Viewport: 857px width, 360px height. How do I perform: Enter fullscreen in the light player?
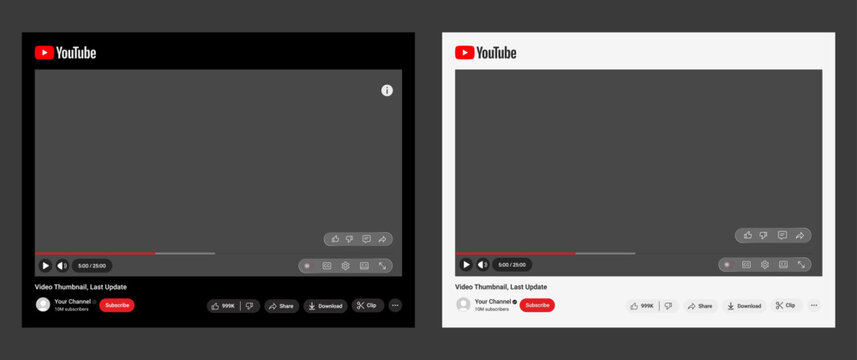click(801, 265)
